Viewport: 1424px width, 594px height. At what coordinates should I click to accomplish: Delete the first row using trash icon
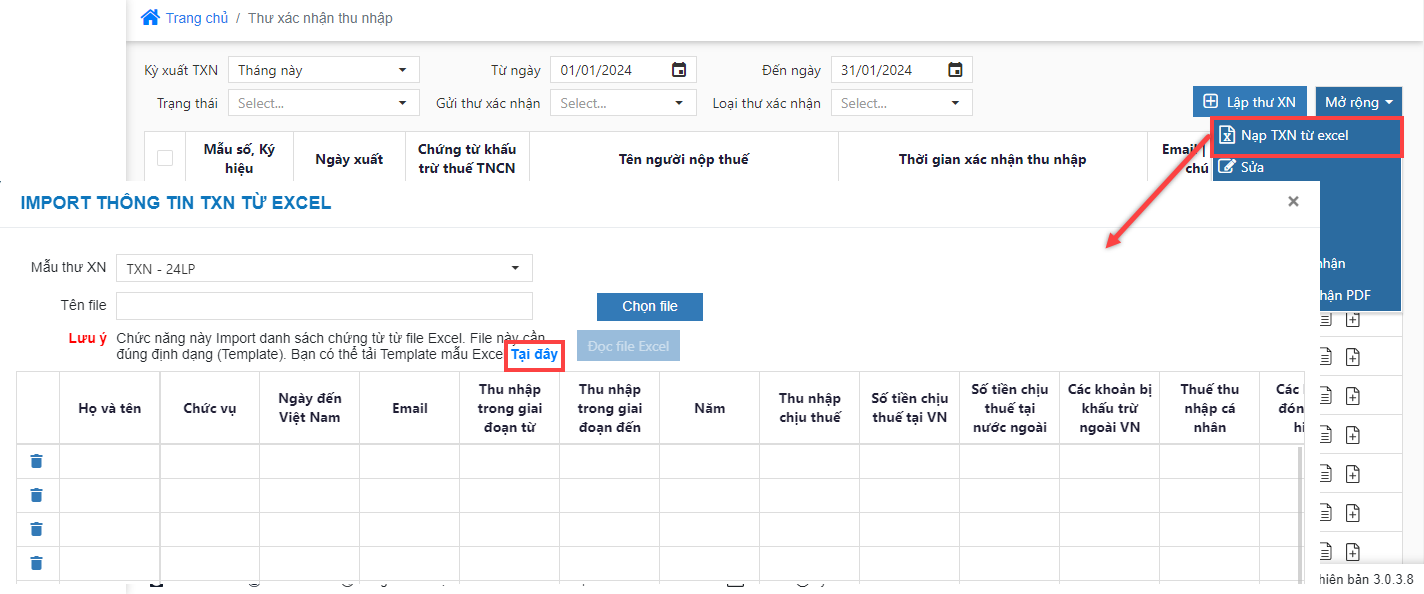tap(37, 461)
